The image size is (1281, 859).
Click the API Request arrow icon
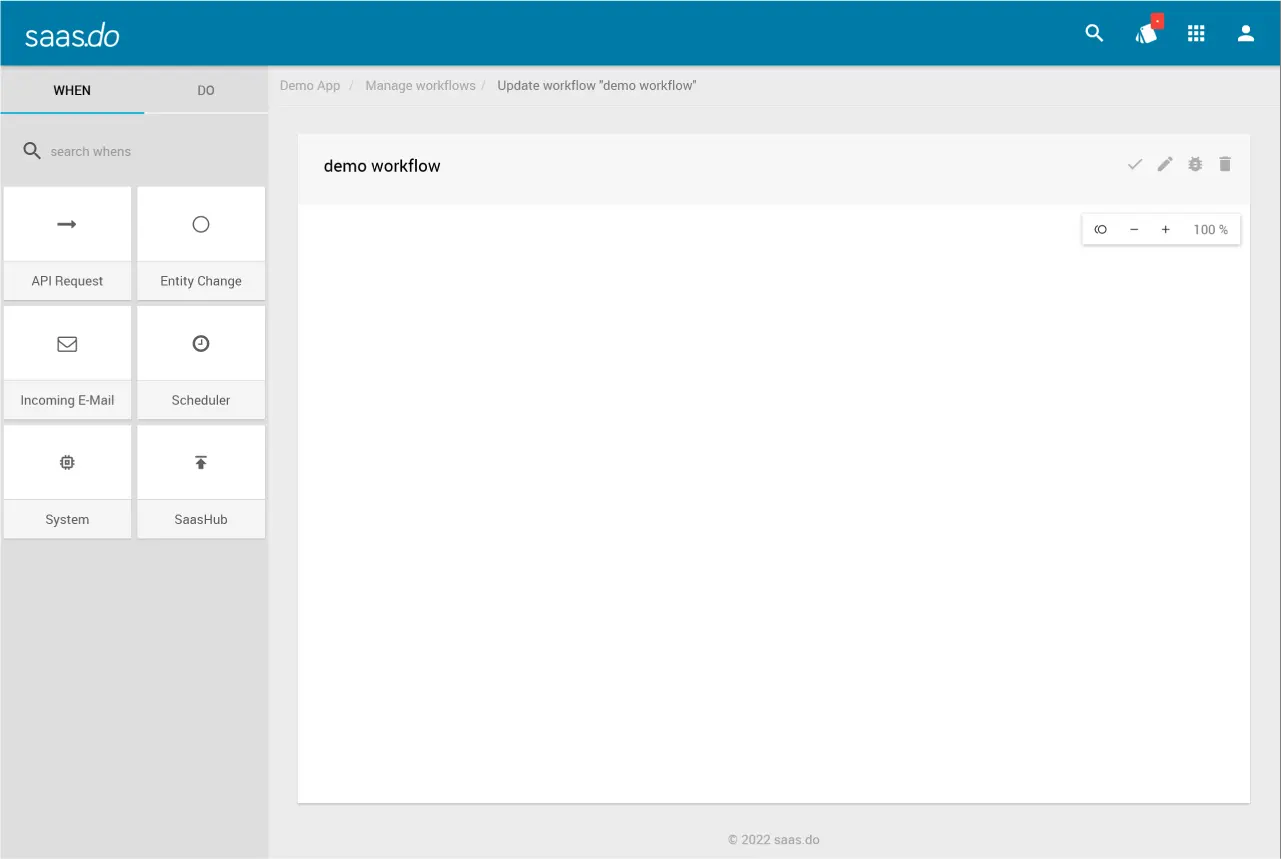pos(67,225)
